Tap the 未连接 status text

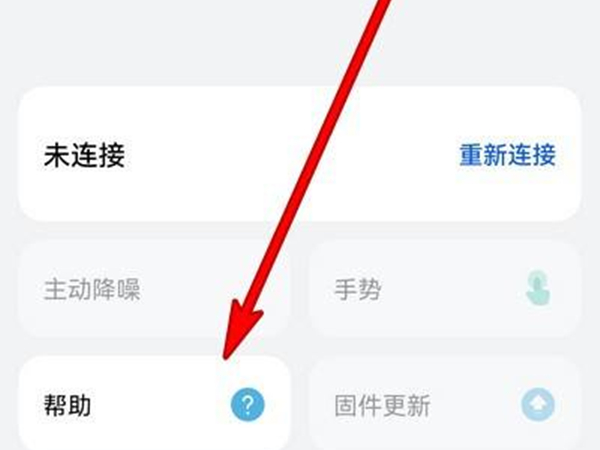(85, 155)
